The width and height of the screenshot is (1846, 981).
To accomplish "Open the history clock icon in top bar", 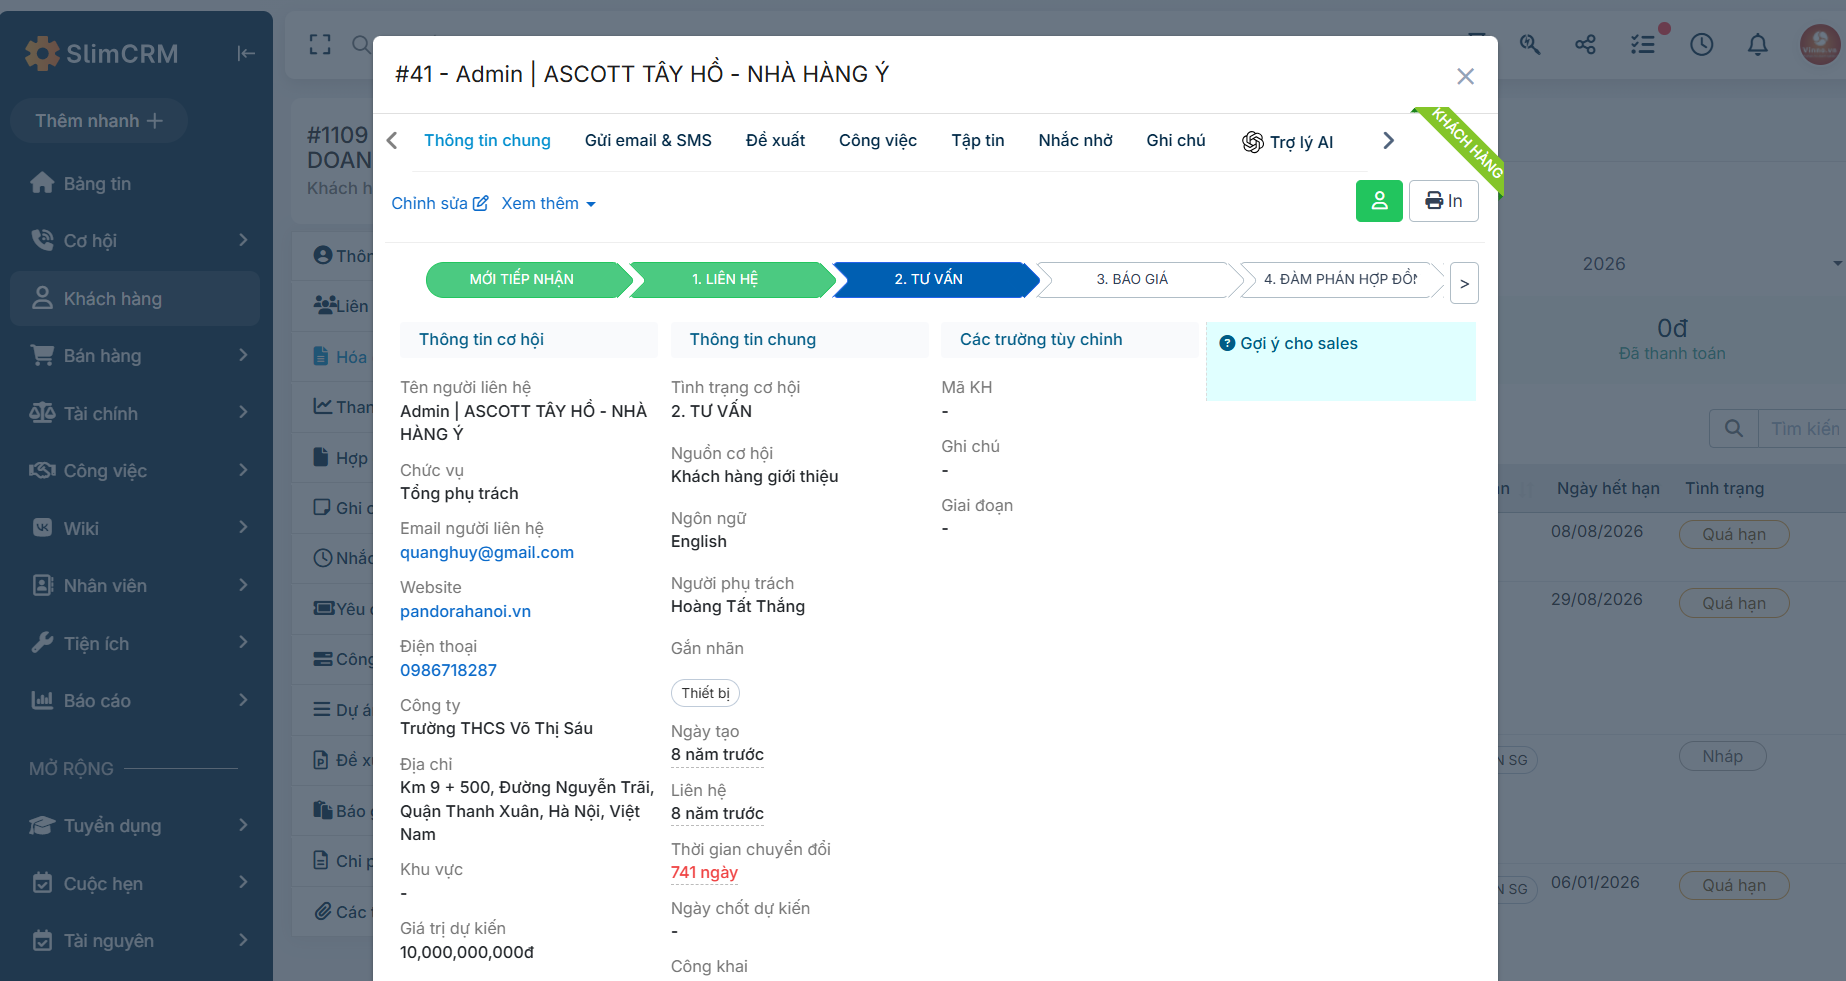I will [1701, 45].
